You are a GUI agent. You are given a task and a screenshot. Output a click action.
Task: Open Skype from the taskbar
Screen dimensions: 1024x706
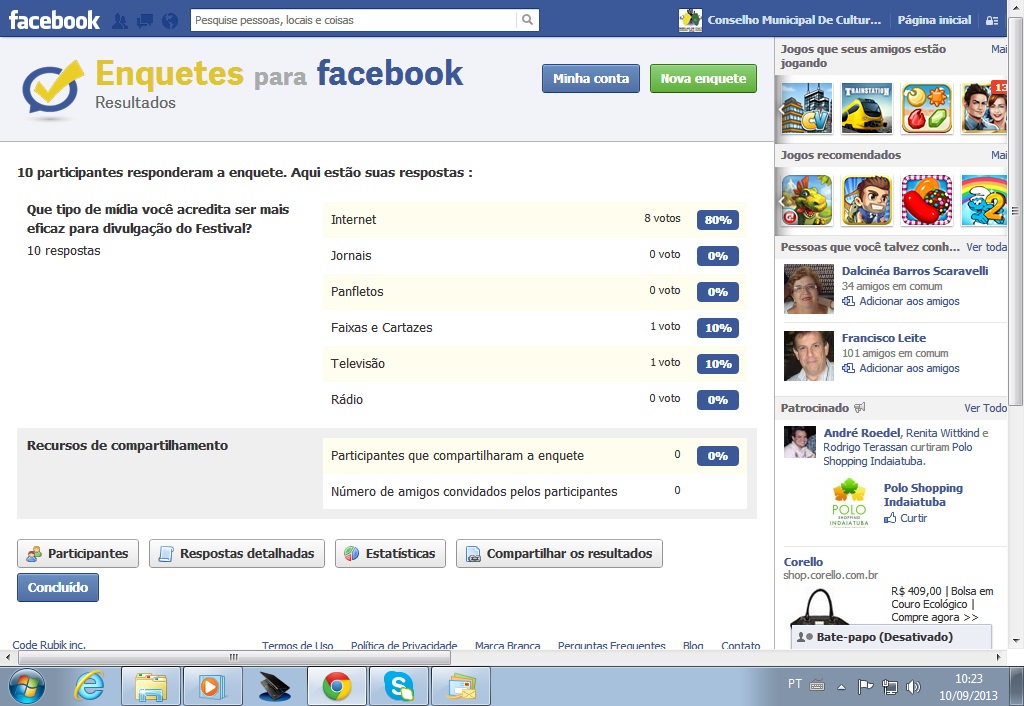tap(399, 686)
